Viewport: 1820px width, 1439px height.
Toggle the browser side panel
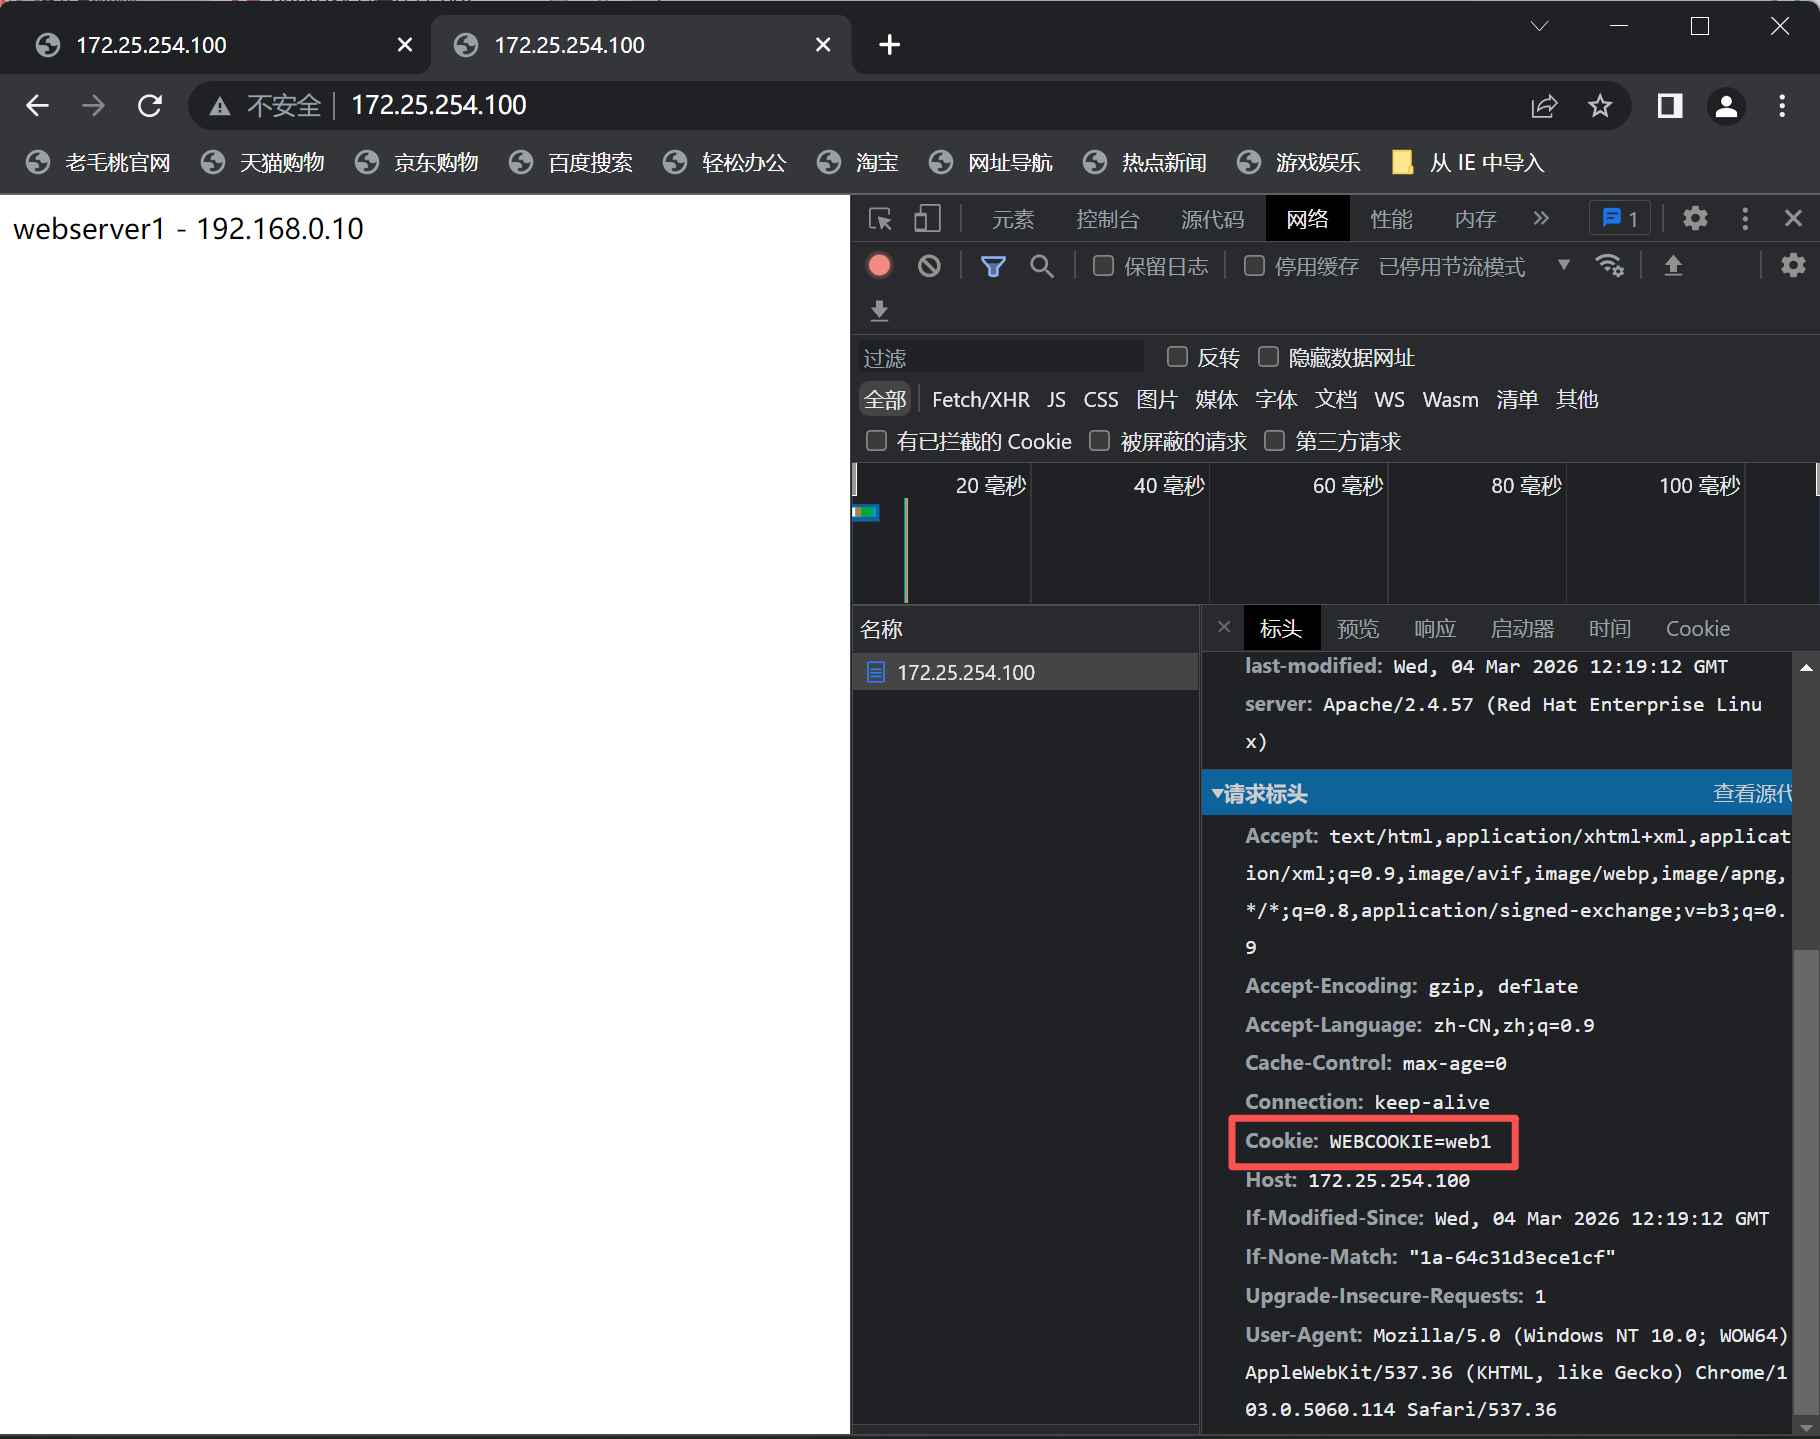1670,105
